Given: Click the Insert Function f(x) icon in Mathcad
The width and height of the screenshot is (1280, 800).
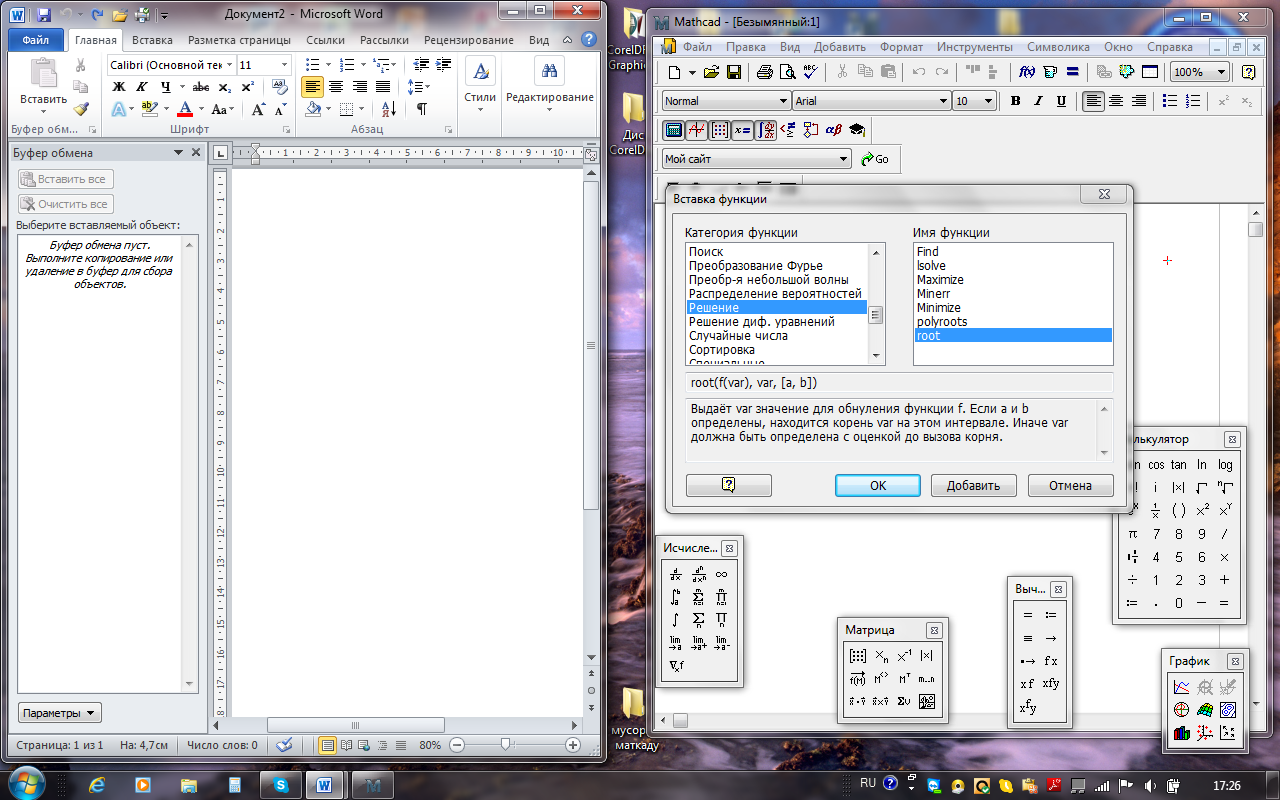Looking at the screenshot, I should click(x=1027, y=72).
